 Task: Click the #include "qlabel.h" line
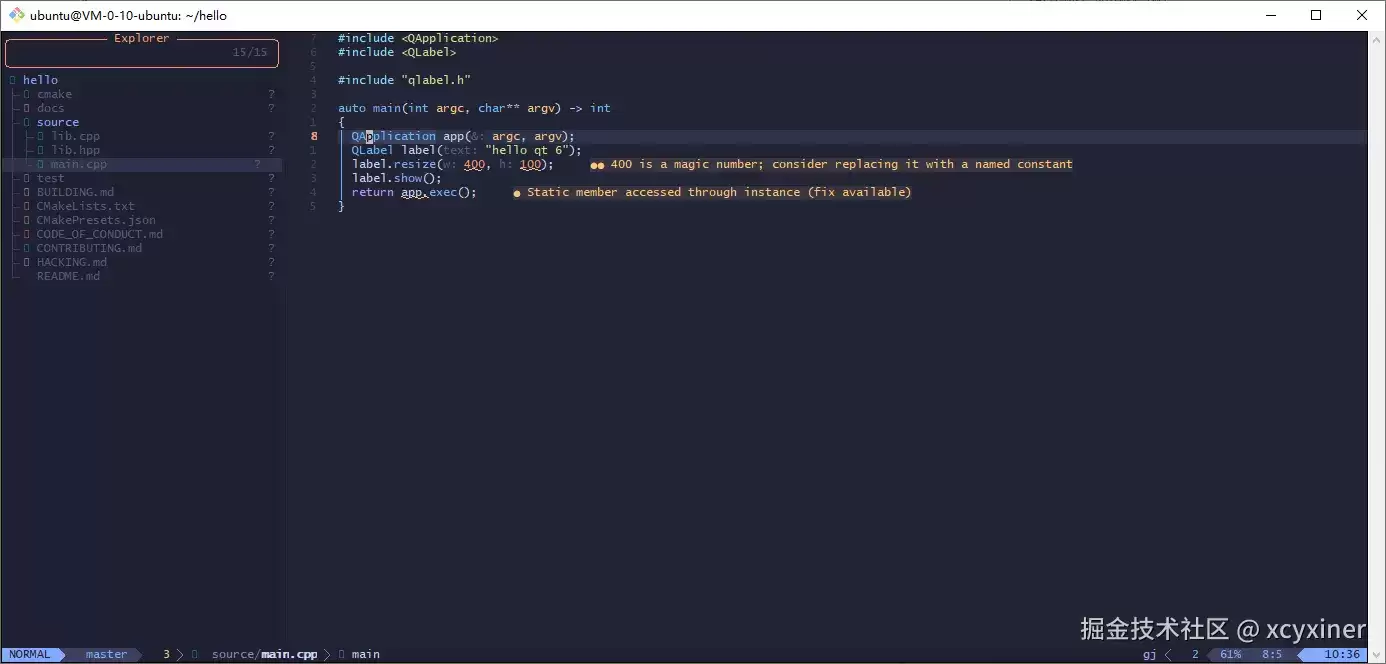[x=404, y=80]
